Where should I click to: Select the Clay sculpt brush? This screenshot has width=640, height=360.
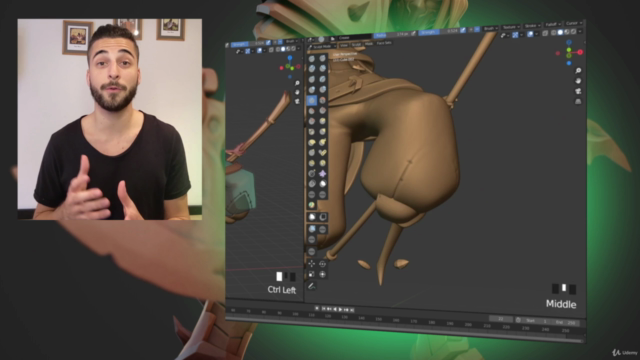click(312, 69)
